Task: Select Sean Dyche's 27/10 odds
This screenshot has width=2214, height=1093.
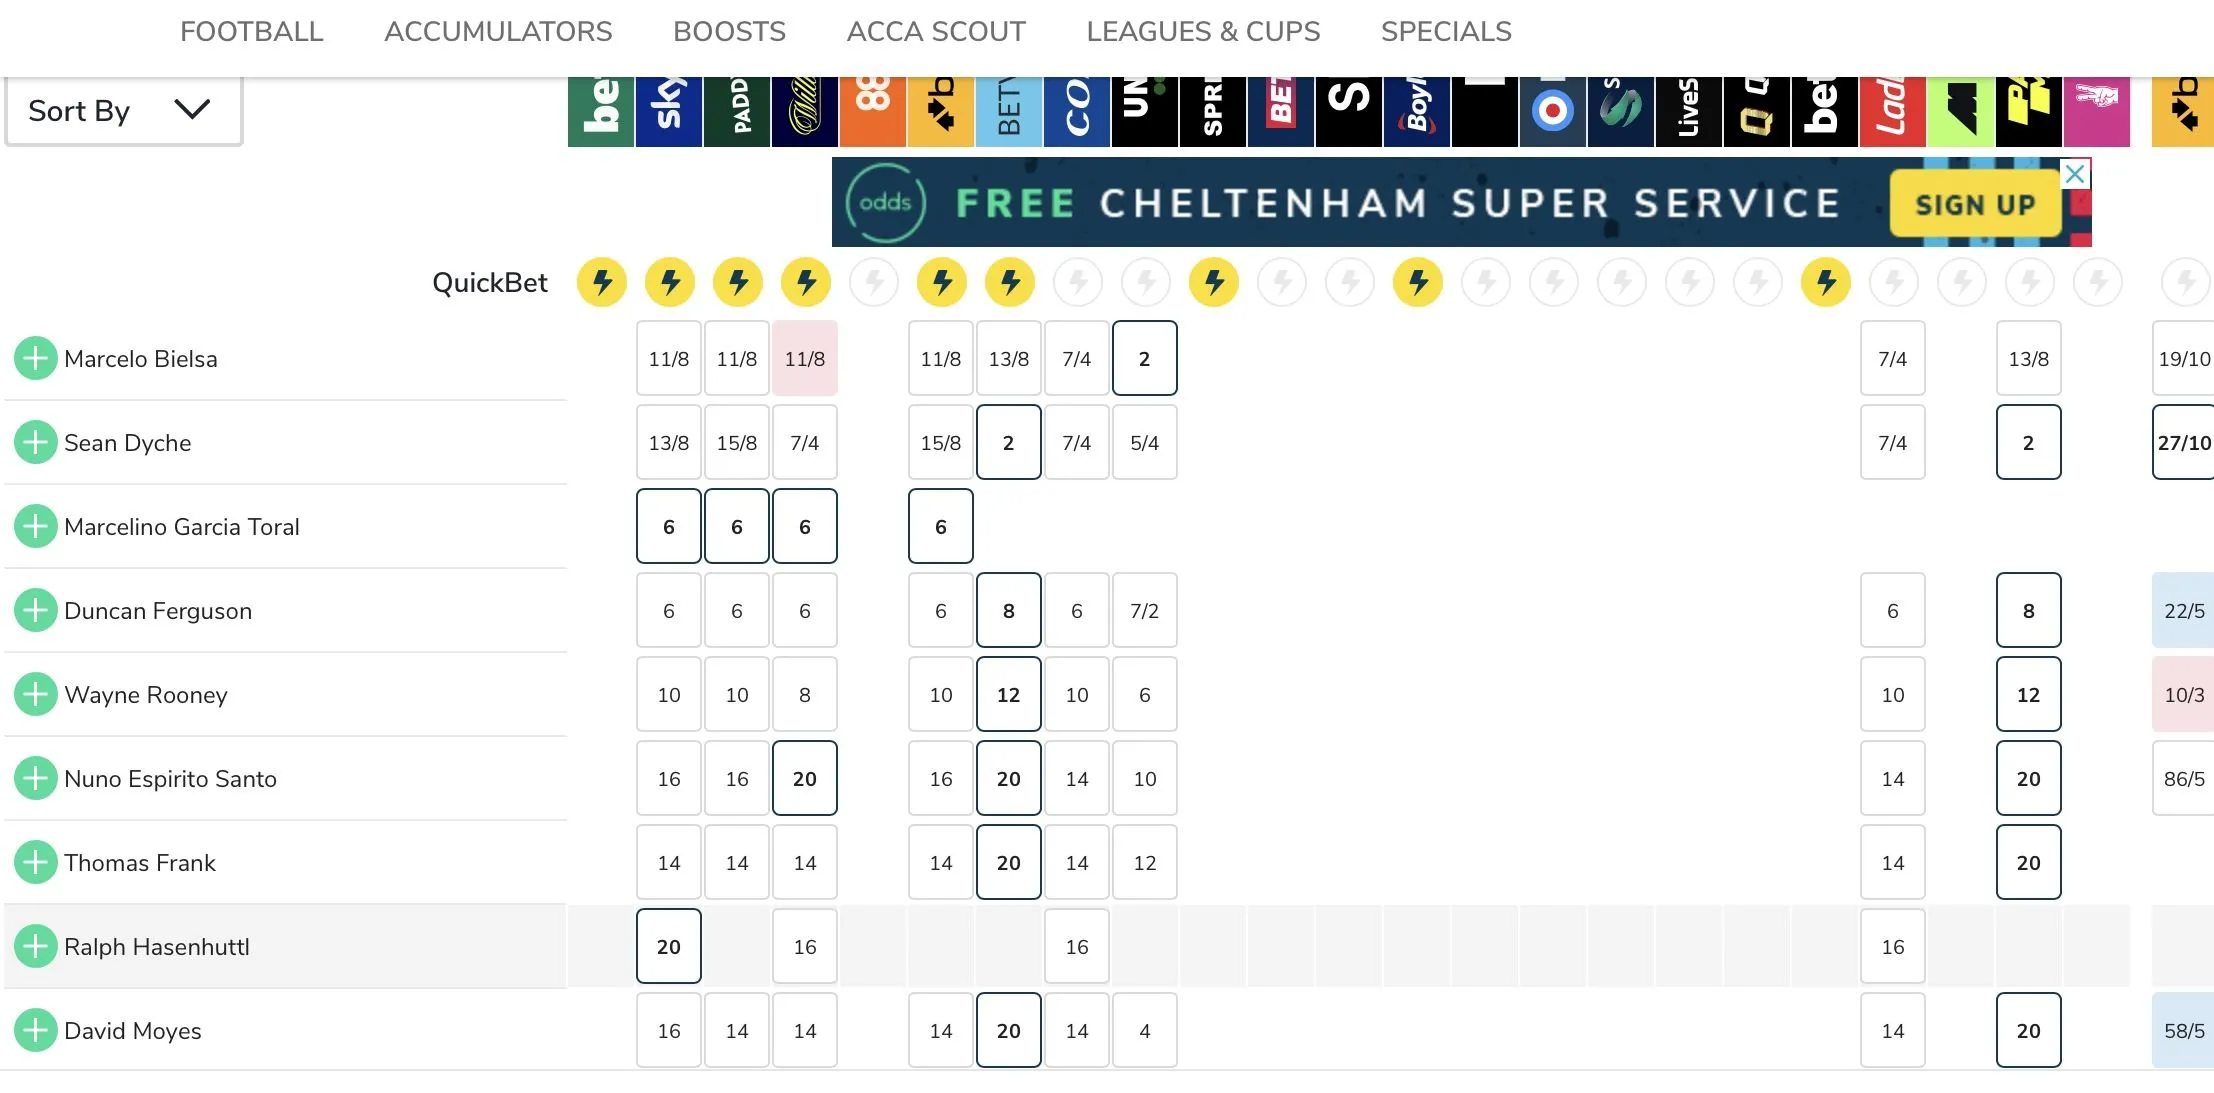Action: [x=2184, y=443]
